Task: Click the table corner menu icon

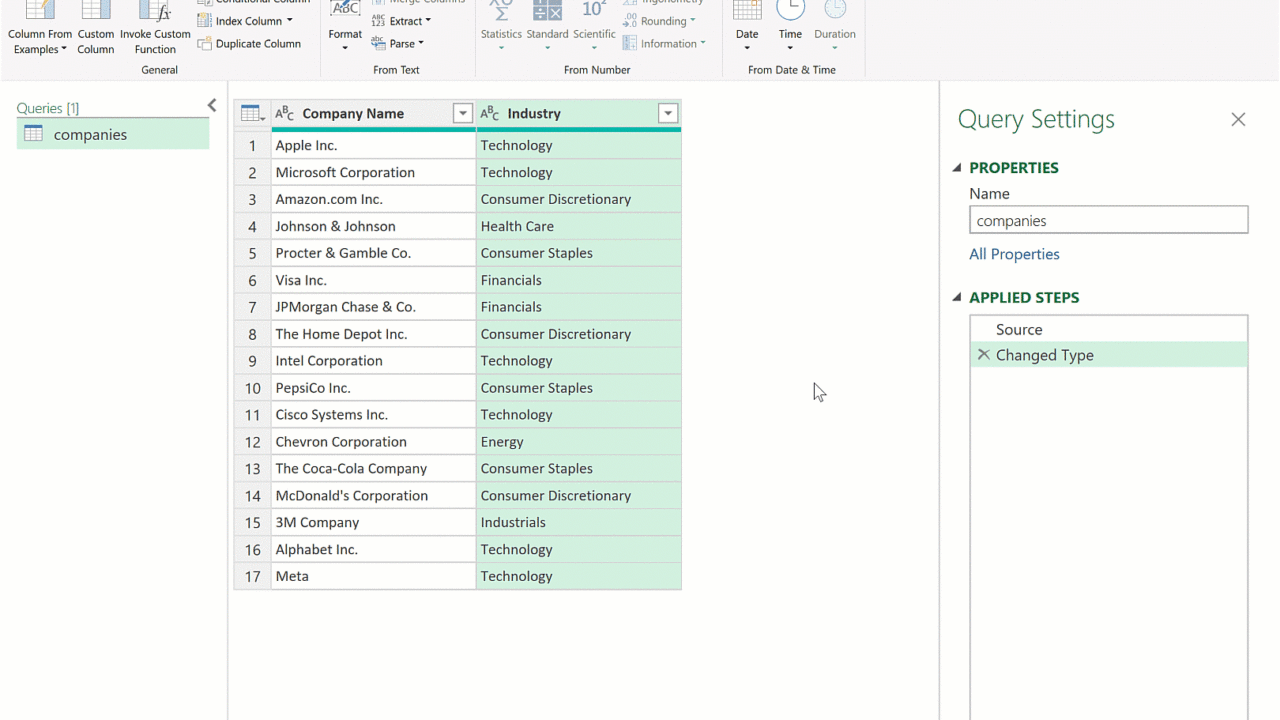Action: pyautogui.click(x=252, y=114)
